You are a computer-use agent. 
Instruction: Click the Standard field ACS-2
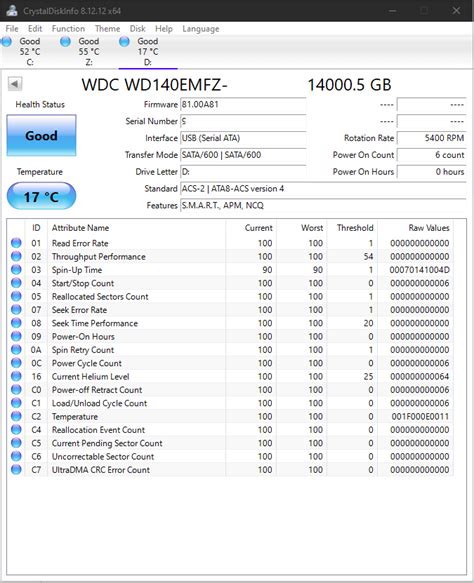323,189
